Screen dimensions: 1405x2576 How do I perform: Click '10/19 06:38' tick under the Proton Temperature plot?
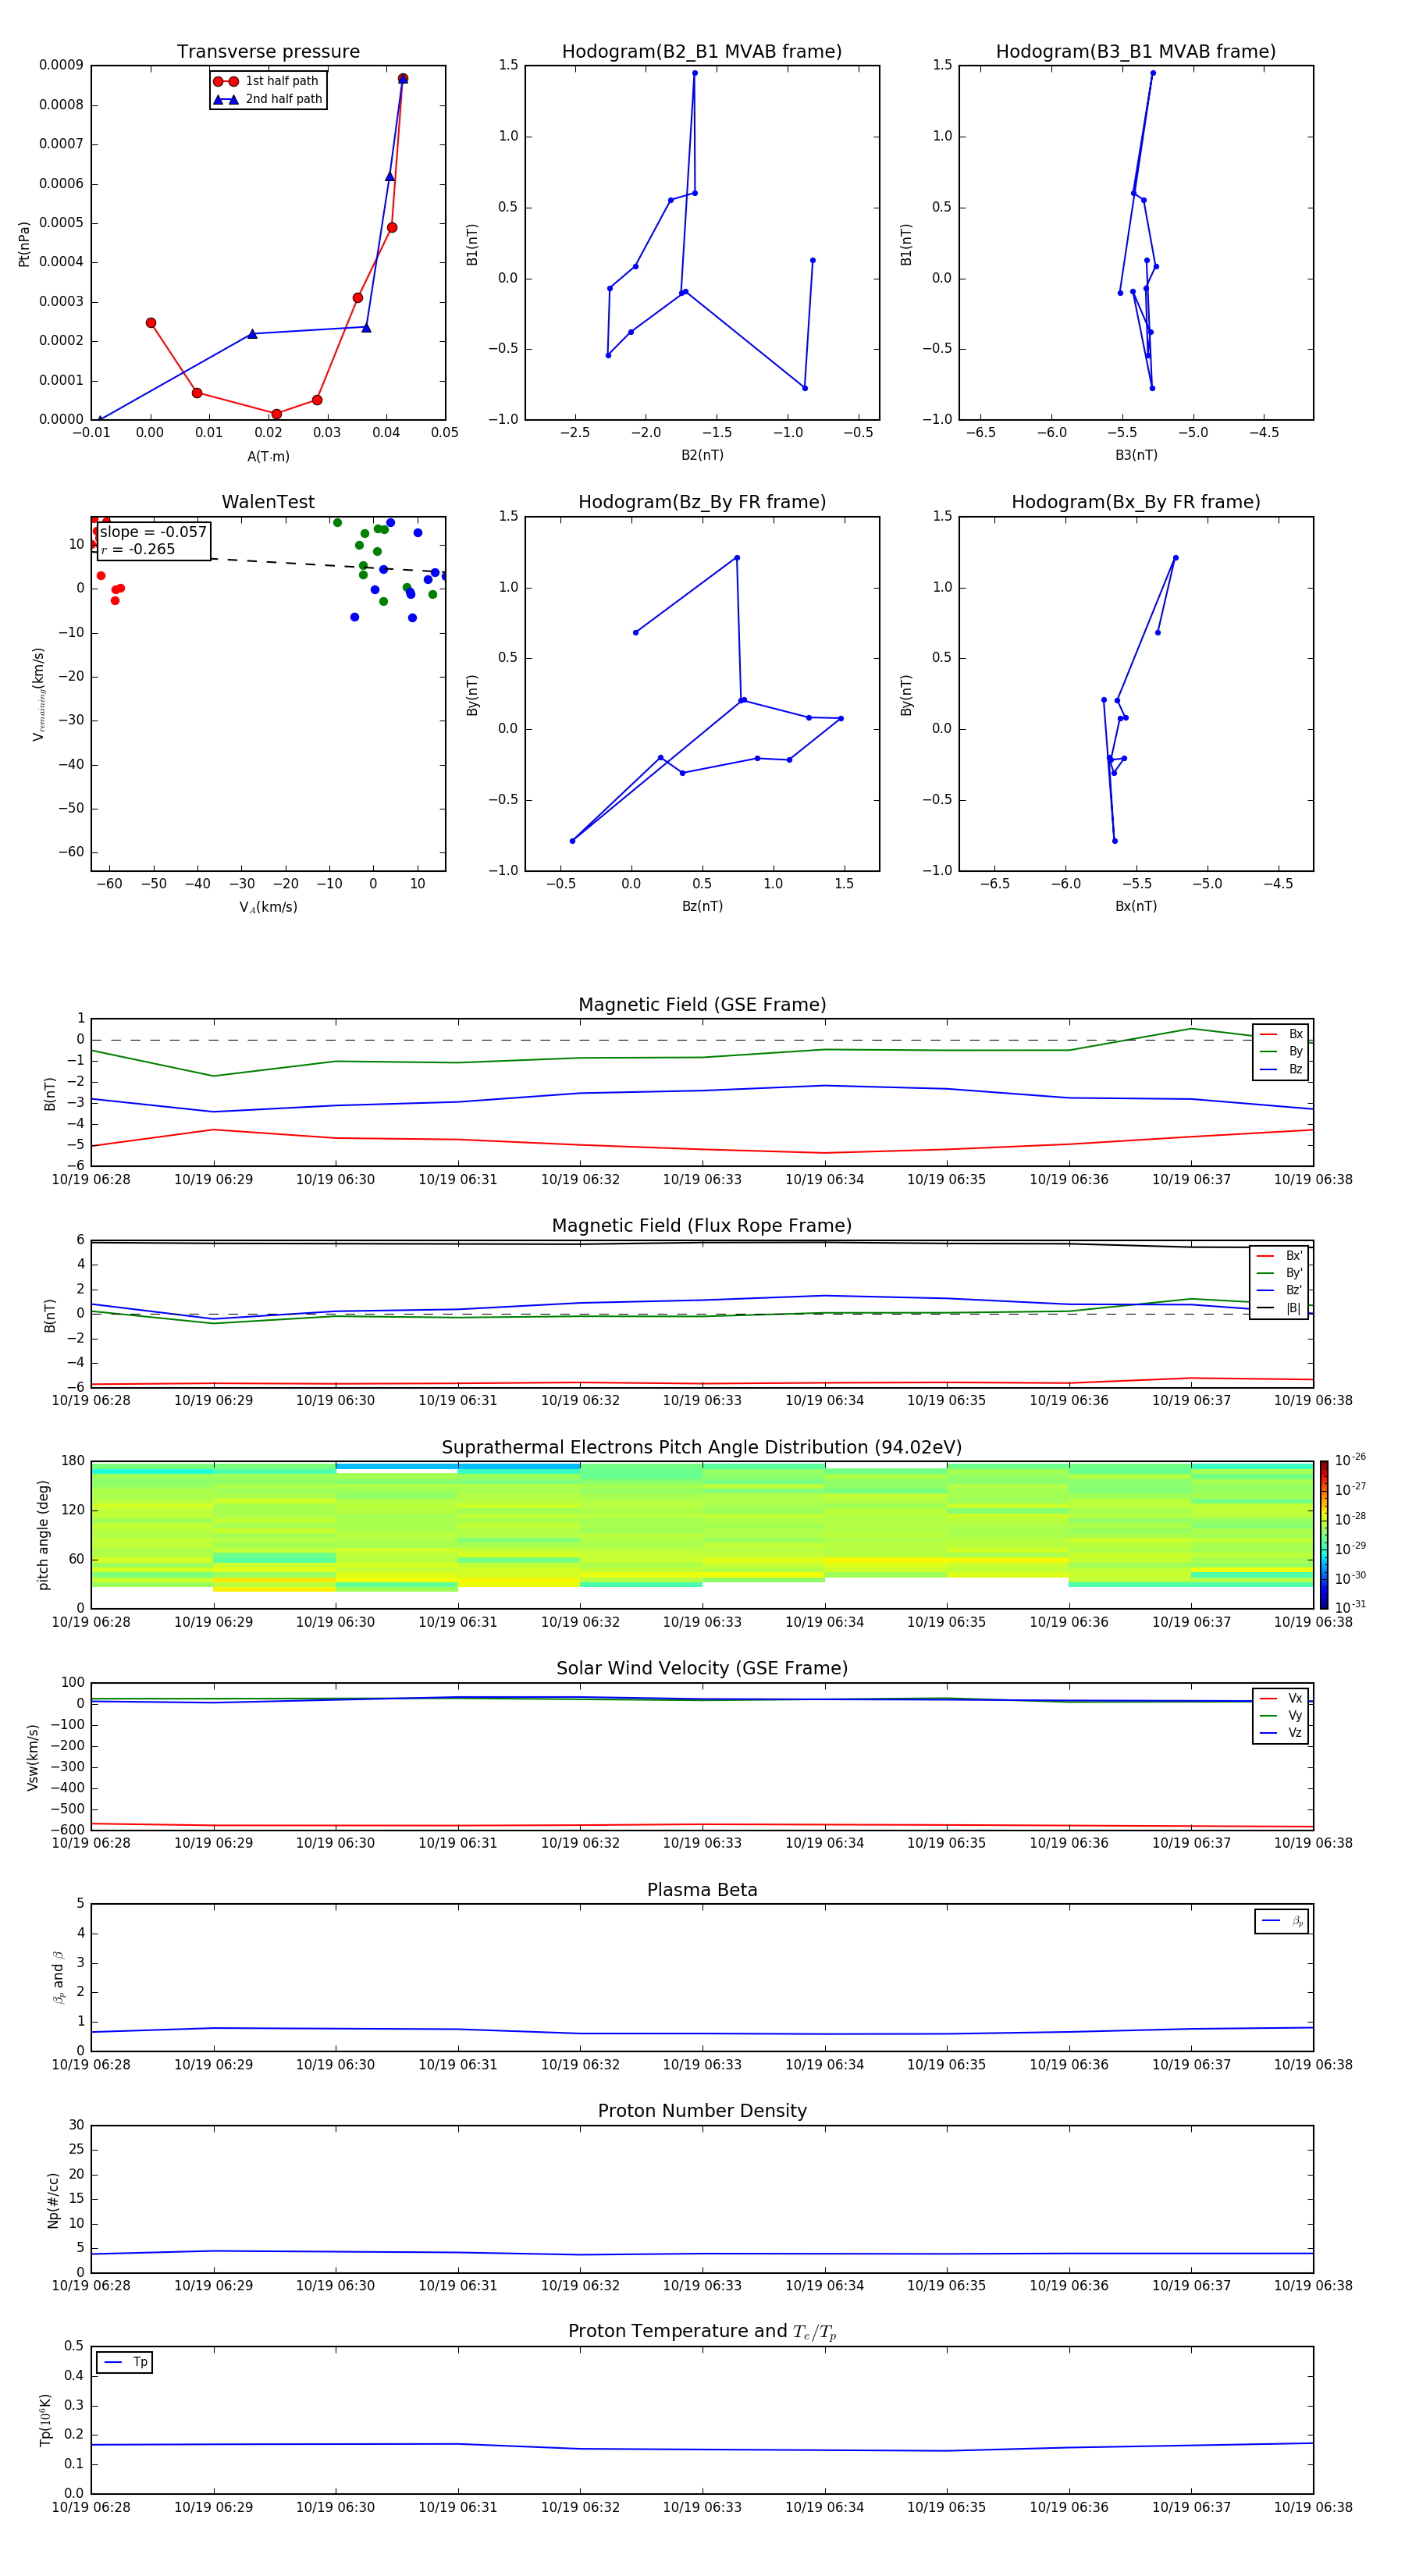[1313, 2507]
